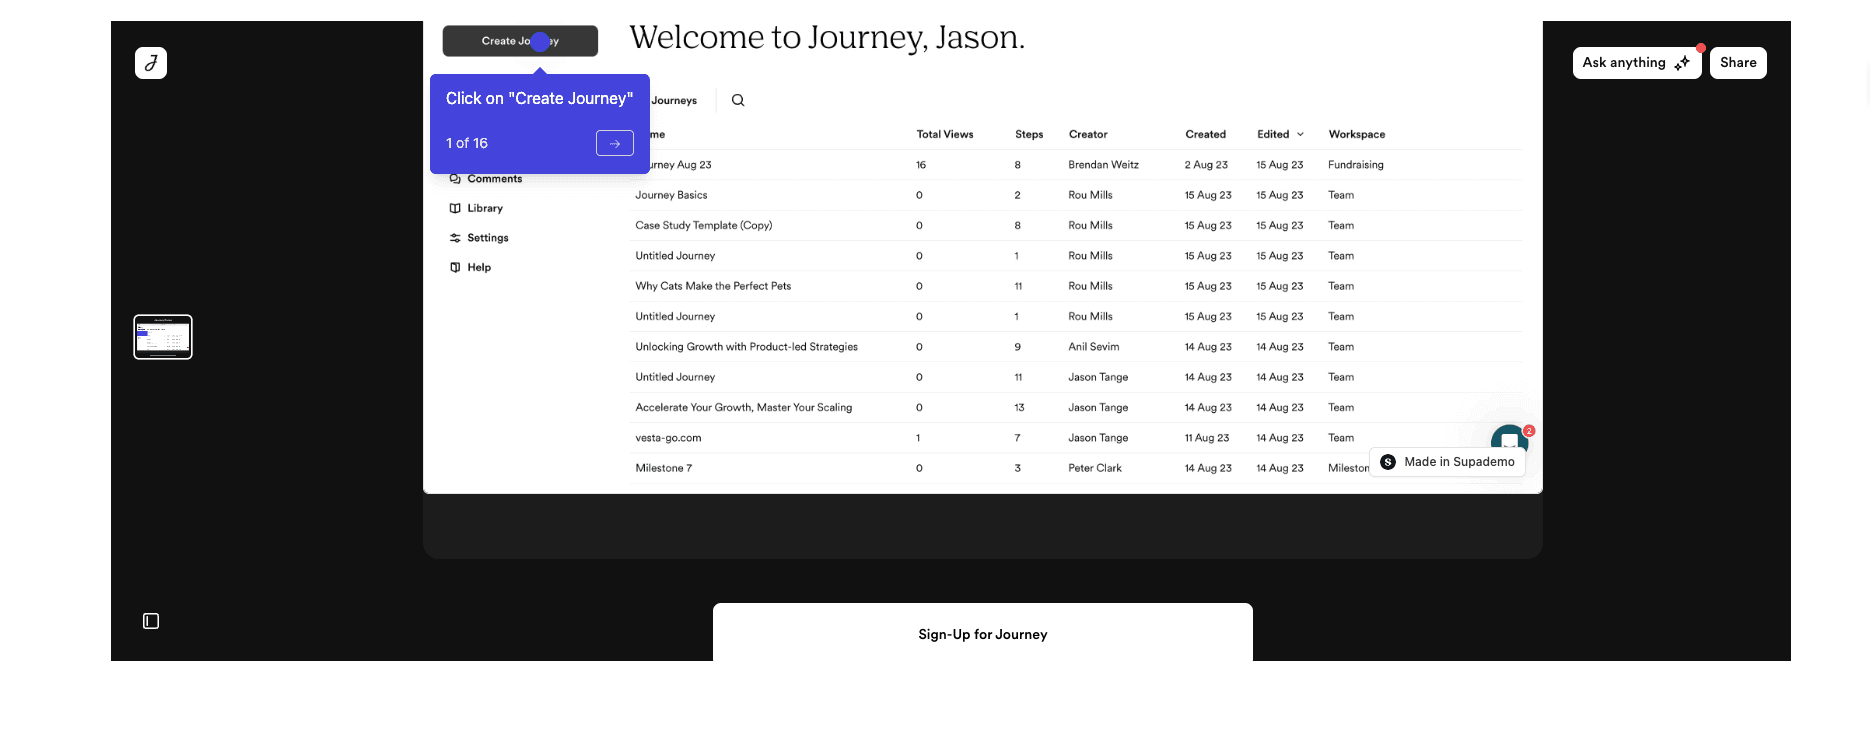Select the slide thumbnail in left rail
The image size is (1870, 751).
(163, 337)
